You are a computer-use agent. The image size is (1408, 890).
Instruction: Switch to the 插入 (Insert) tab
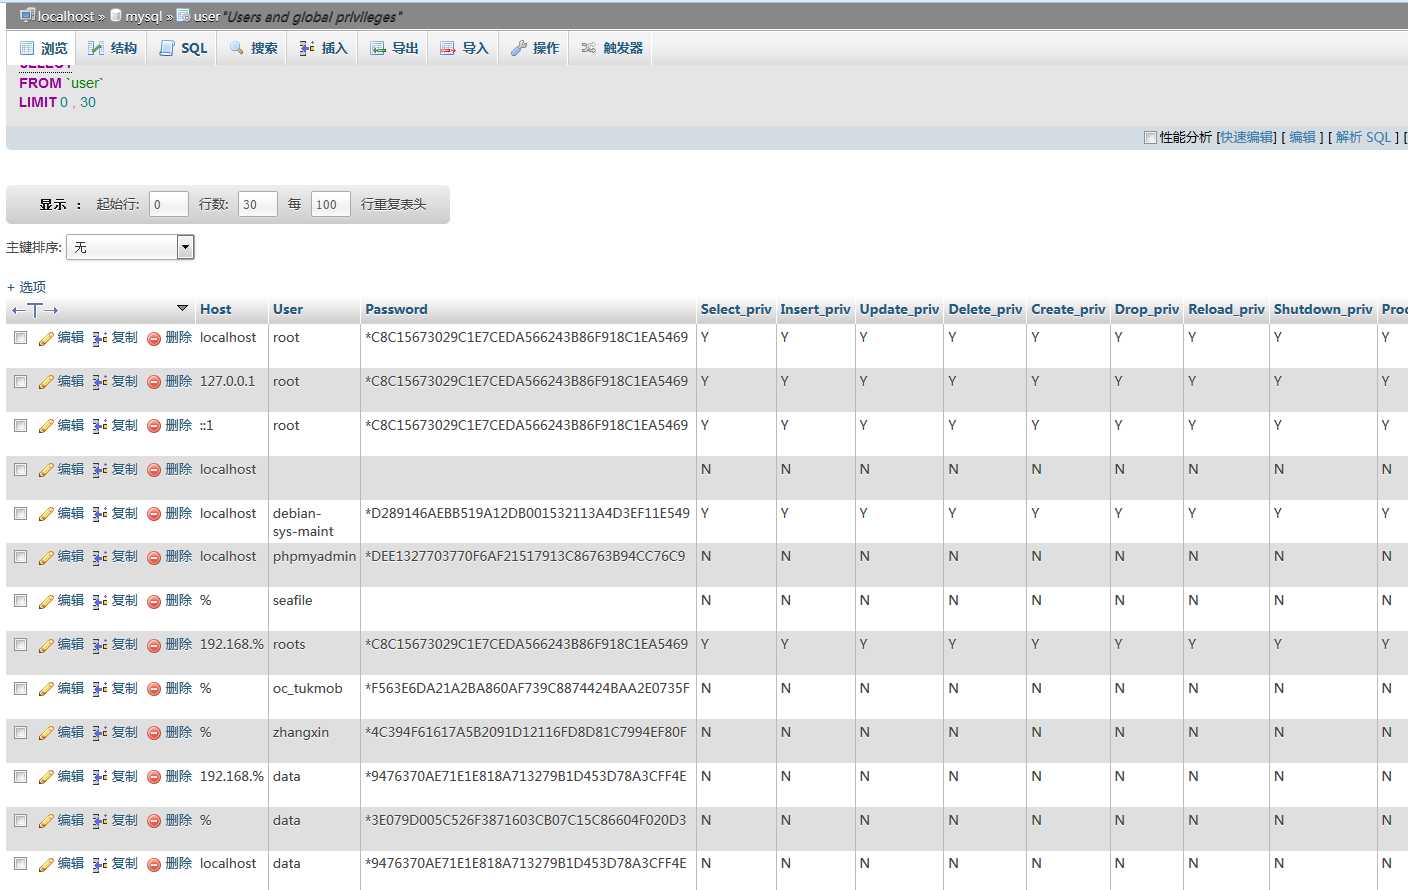[323, 48]
